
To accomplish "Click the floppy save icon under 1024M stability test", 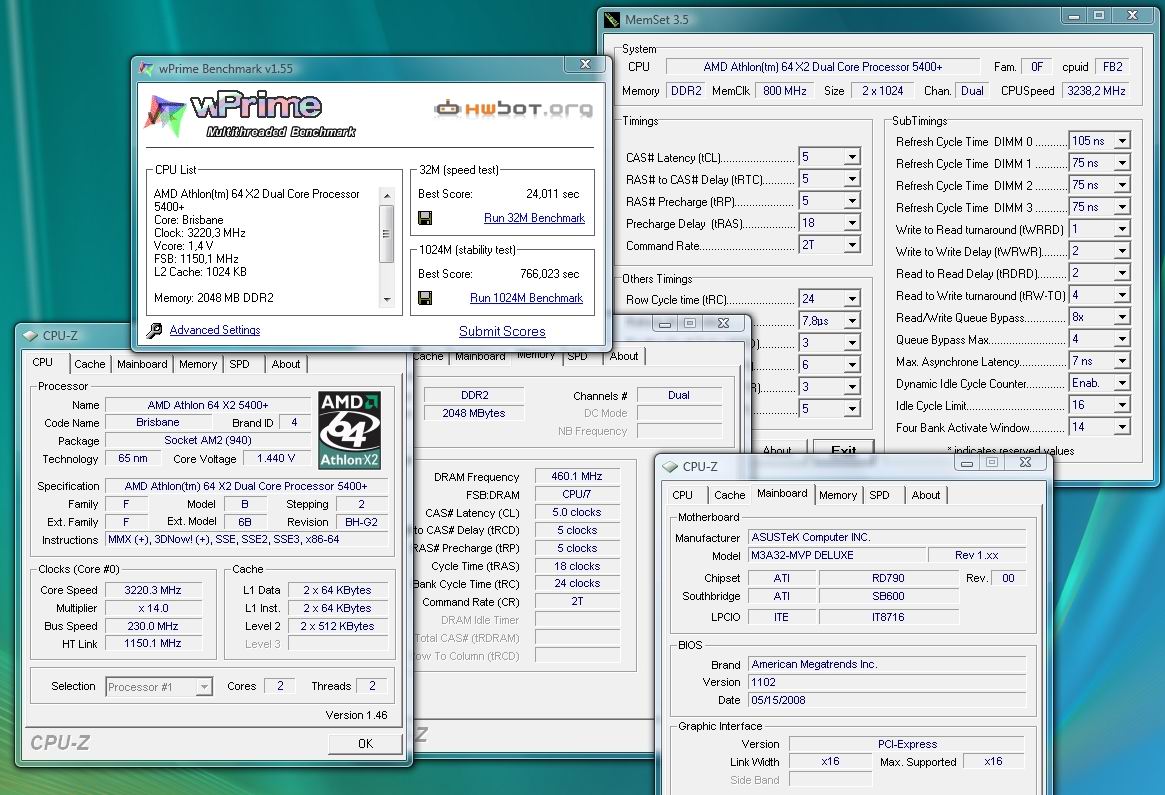I will 425,298.
